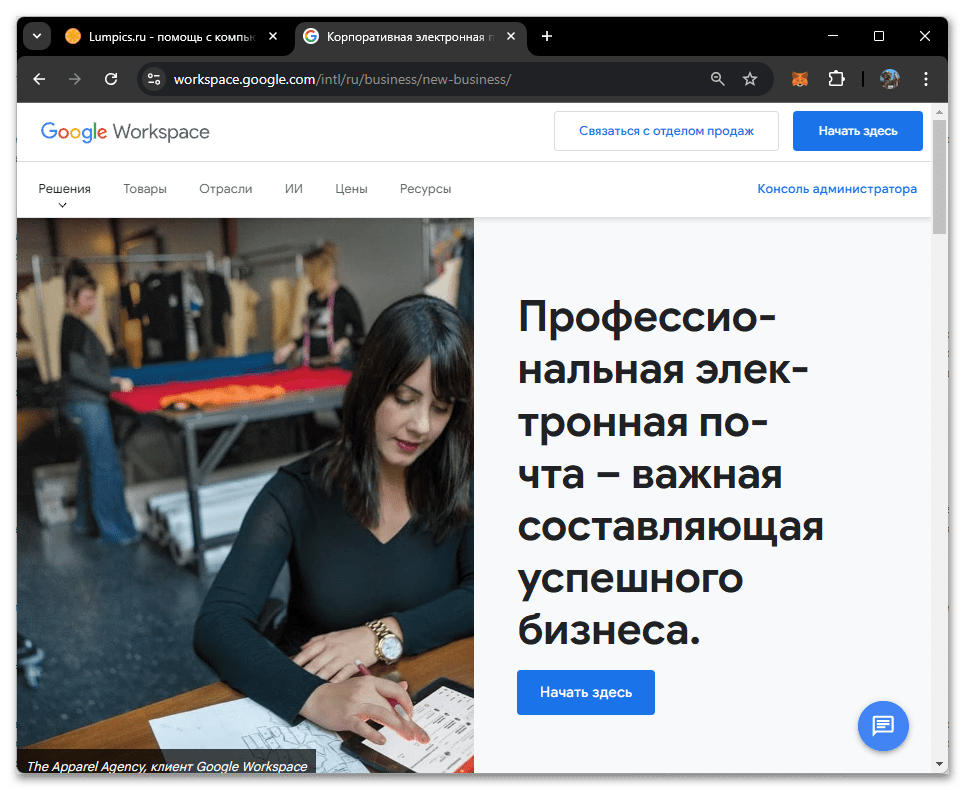Open the chat support bubble icon
Screen dimensions: 965x790
883,726
